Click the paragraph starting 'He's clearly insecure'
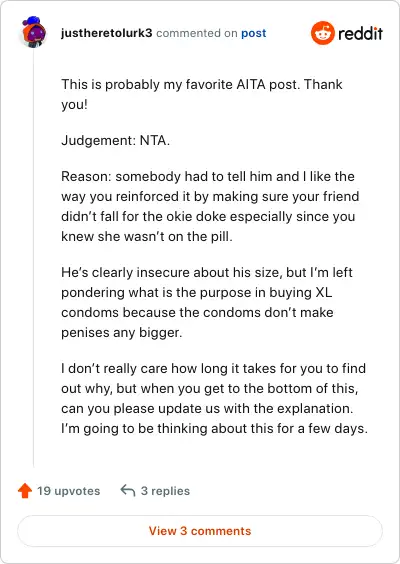The image size is (400, 564). 207,303
